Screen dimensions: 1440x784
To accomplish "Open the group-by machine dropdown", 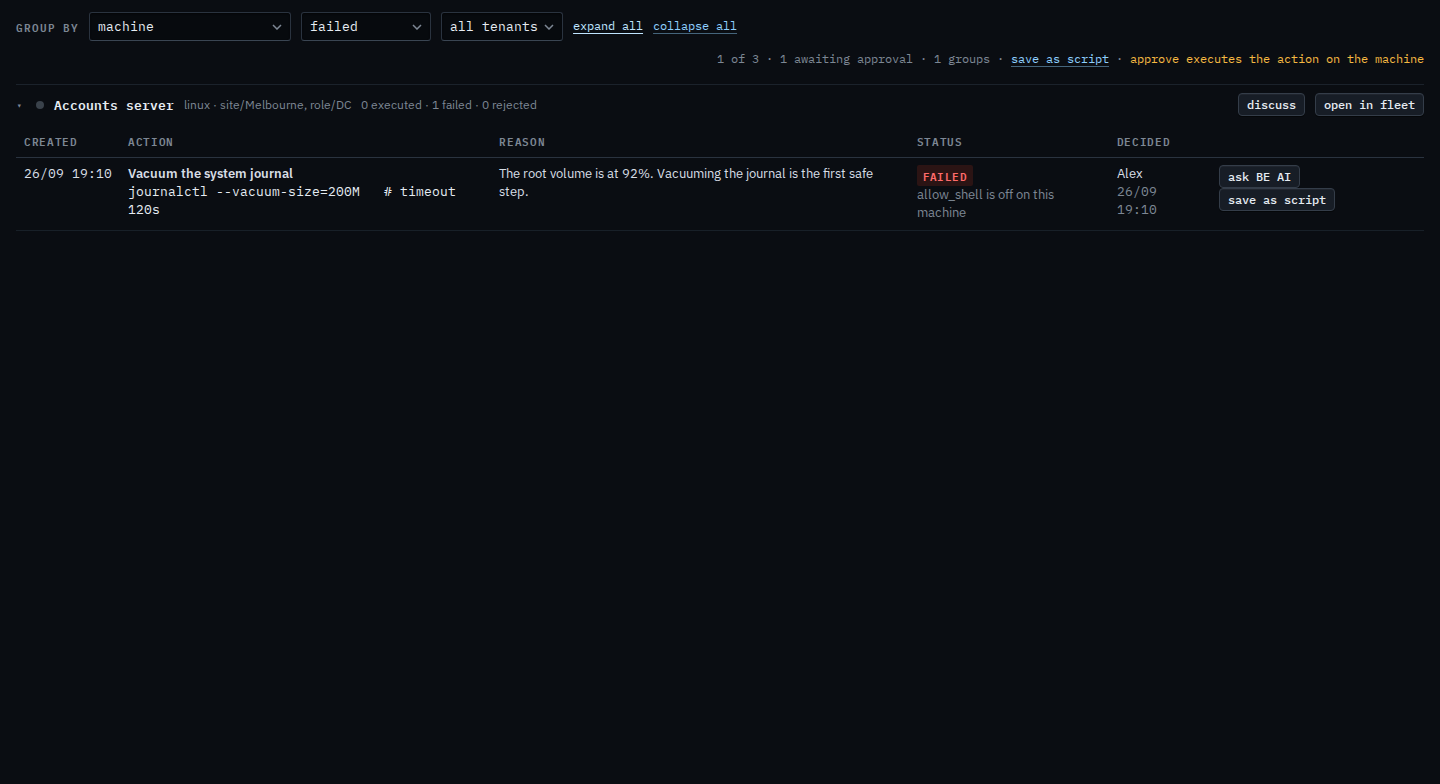I will click(190, 26).
